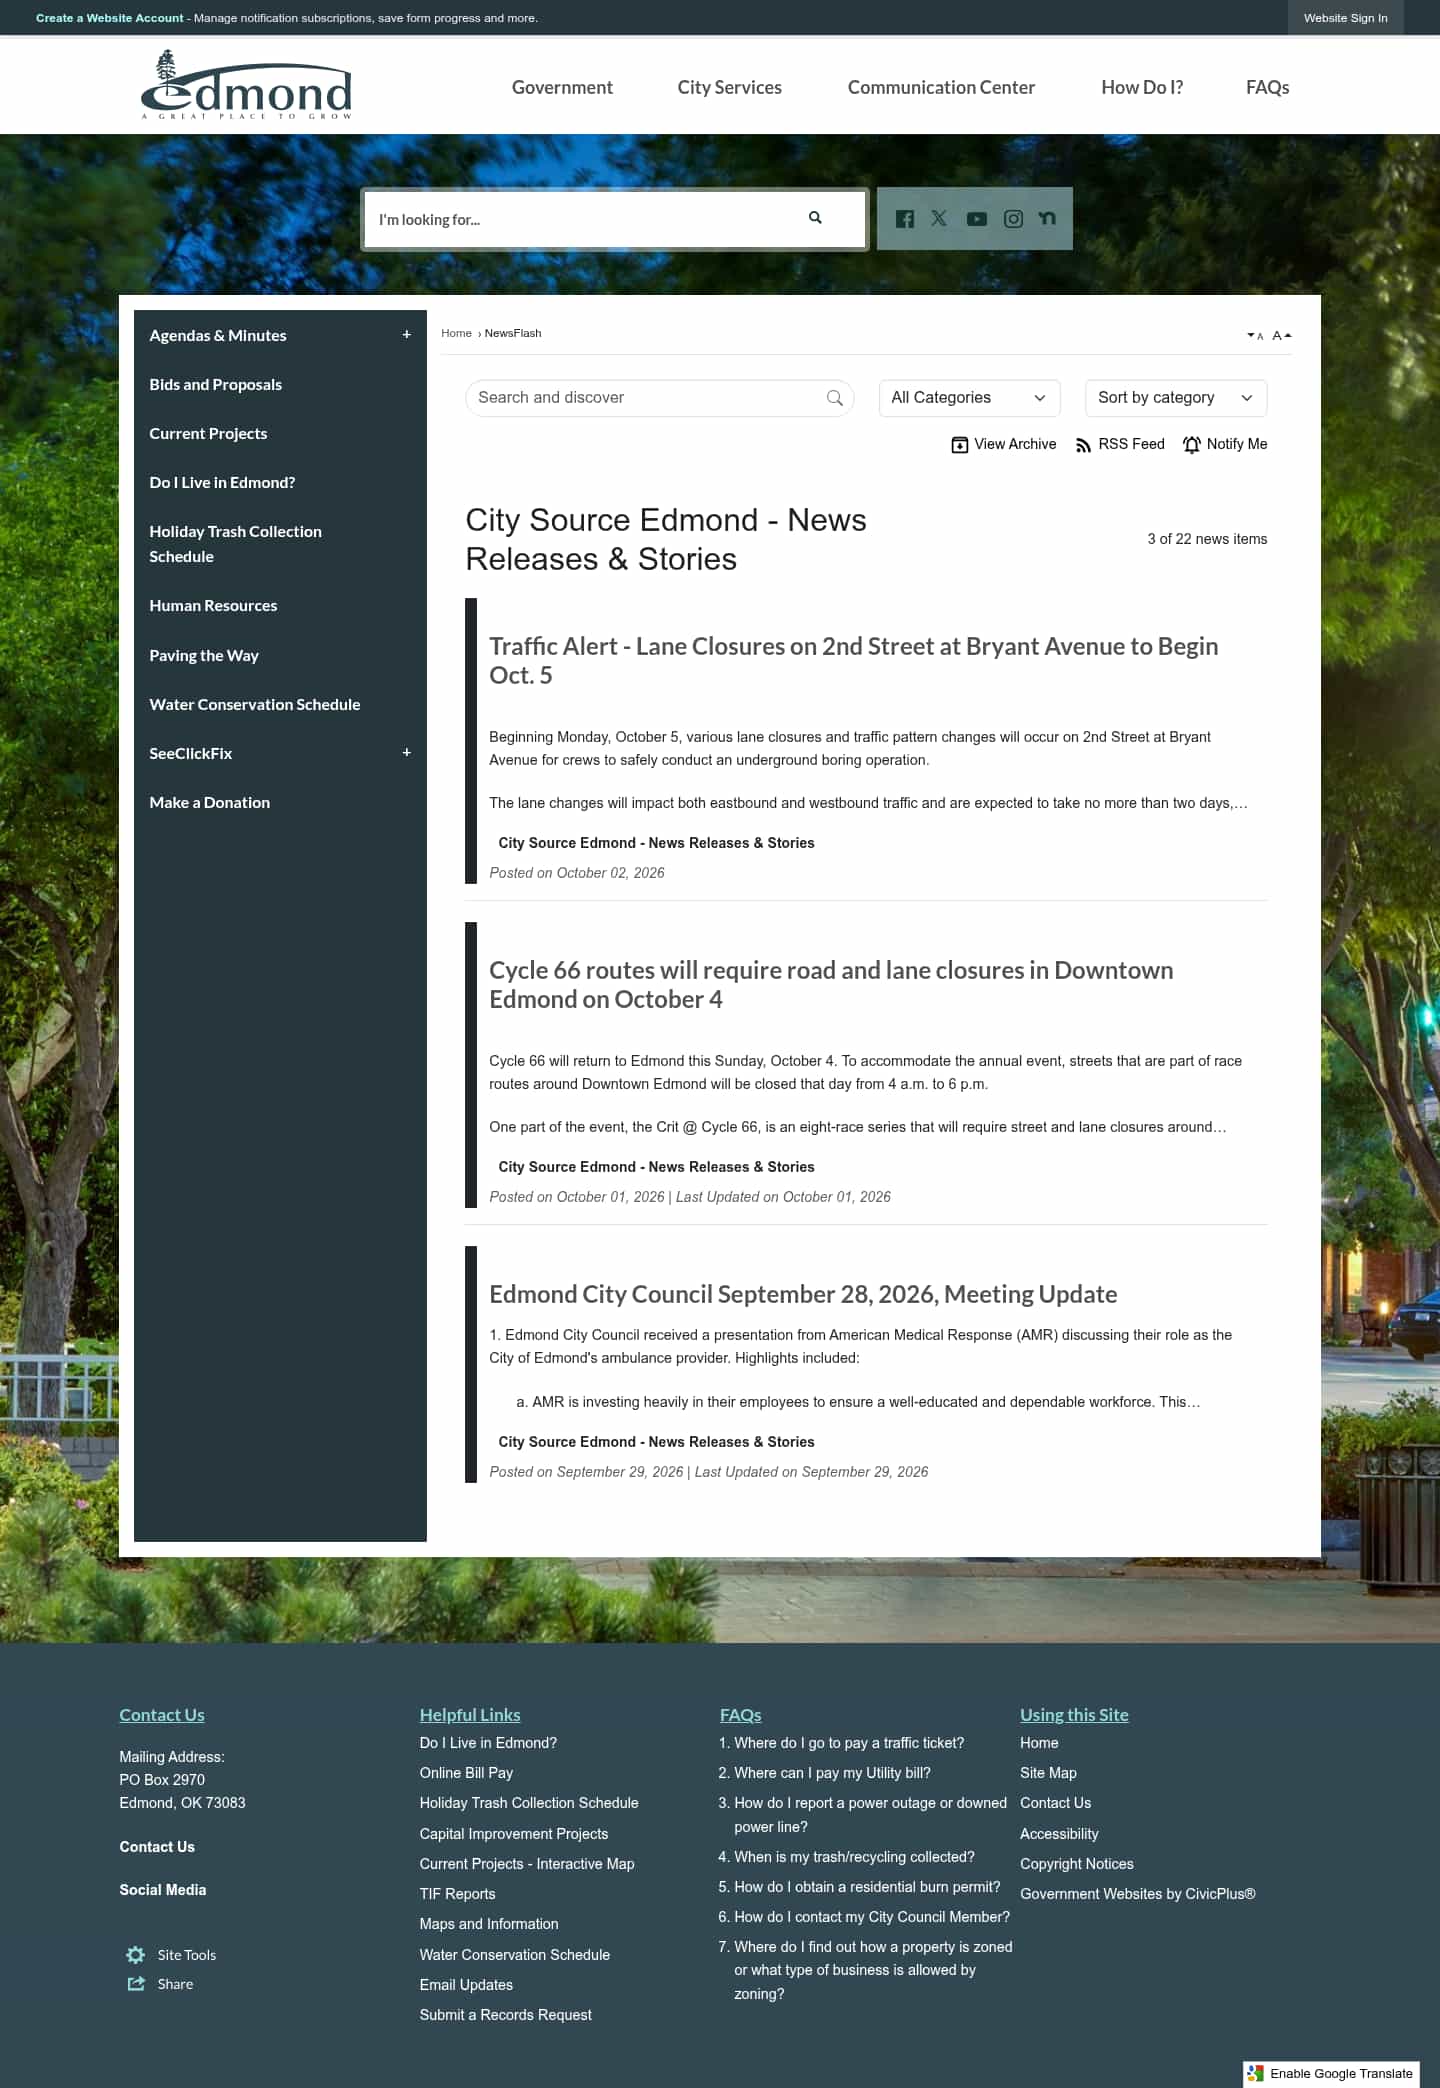Open the All Categories dropdown

(968, 398)
